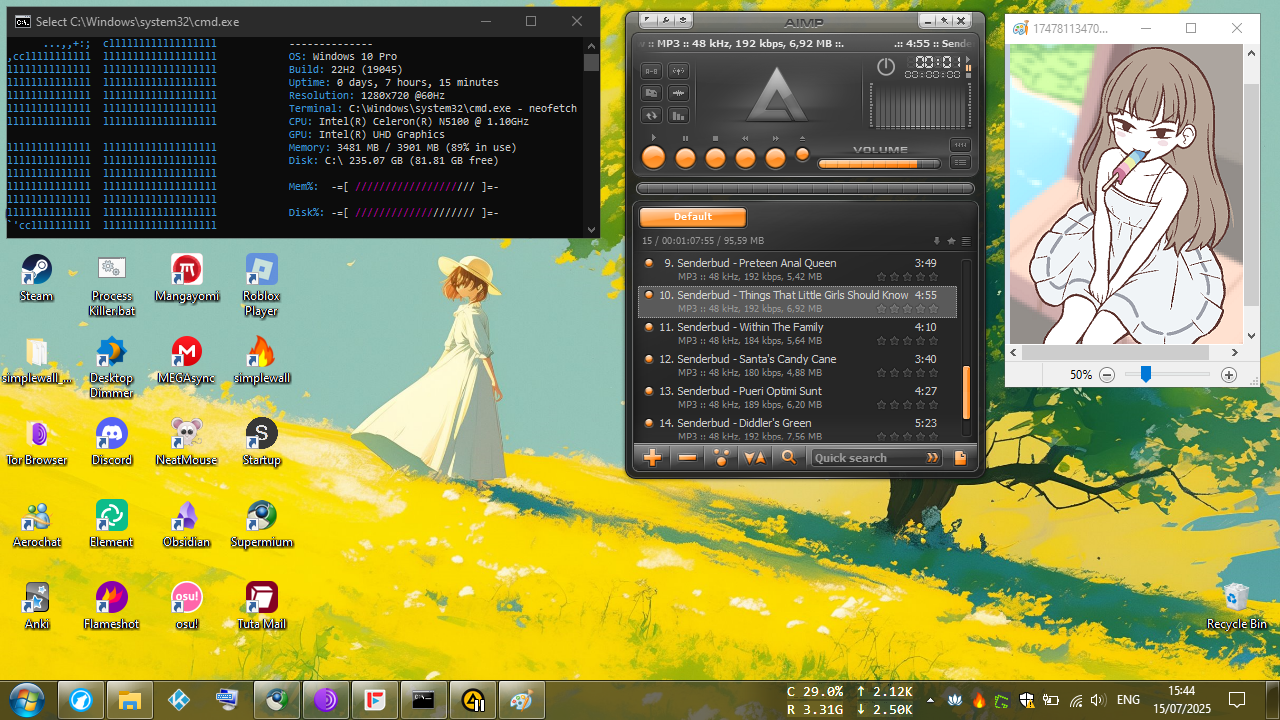The height and width of the screenshot is (720, 1280).
Task: Click the AIMP track seek bar
Action: point(805,188)
